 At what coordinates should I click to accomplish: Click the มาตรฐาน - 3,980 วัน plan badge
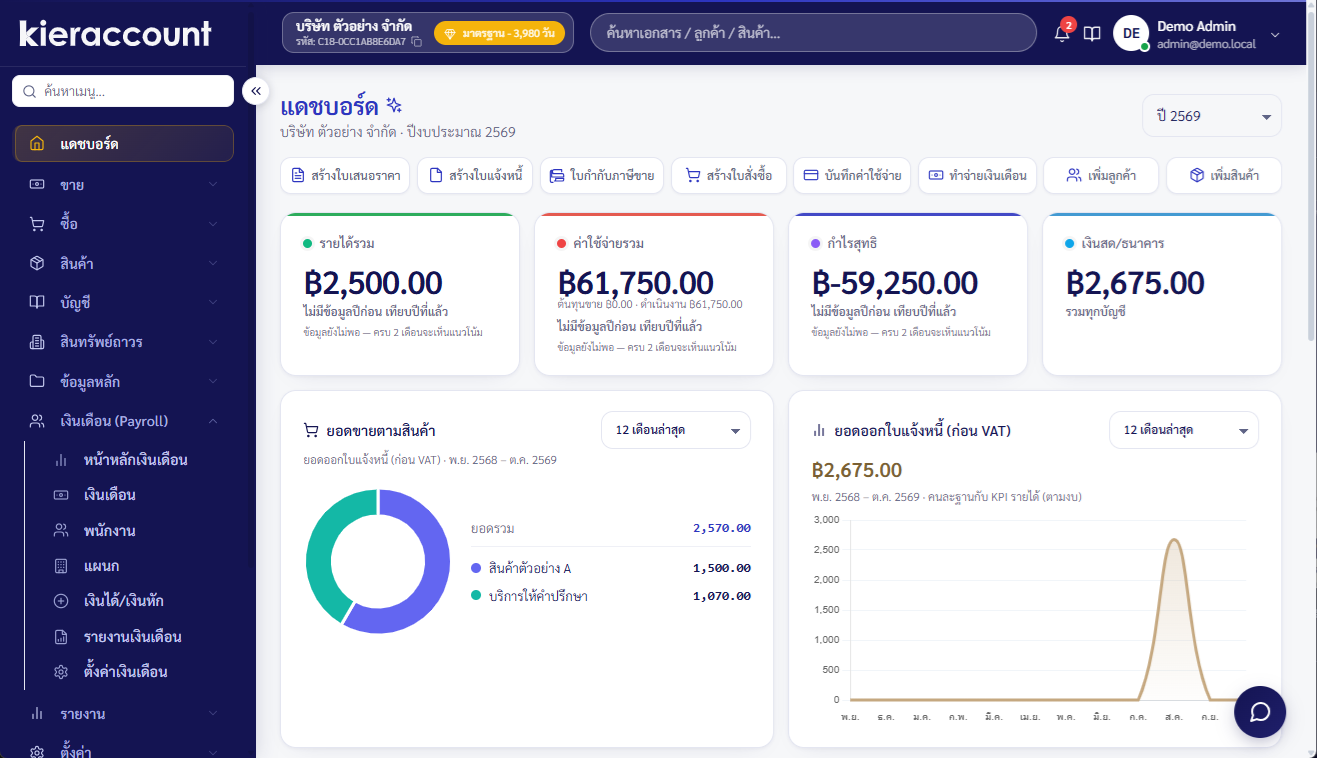pyautogui.click(x=499, y=34)
